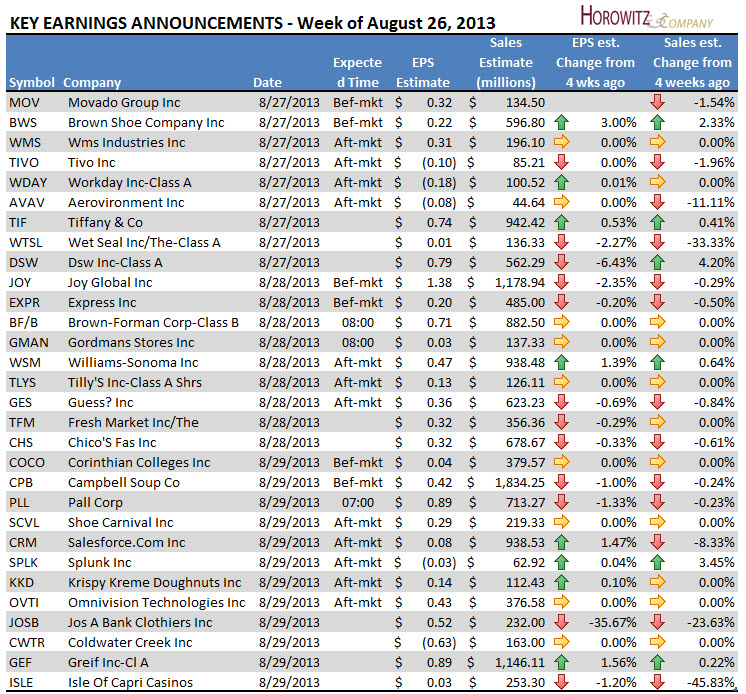This screenshot has height=694, width=746.
Task: Click green up arrow next to BWS 3.00%
Action: [x=561, y=122]
